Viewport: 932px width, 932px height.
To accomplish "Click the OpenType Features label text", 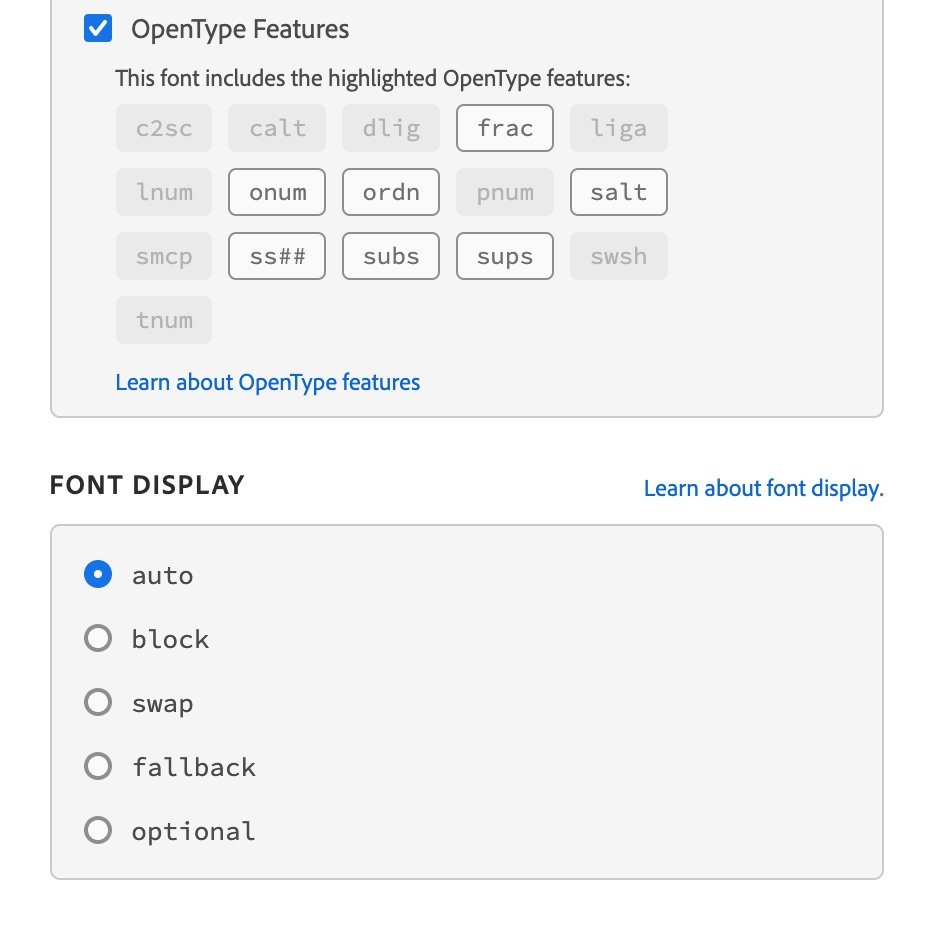I will (240, 29).
